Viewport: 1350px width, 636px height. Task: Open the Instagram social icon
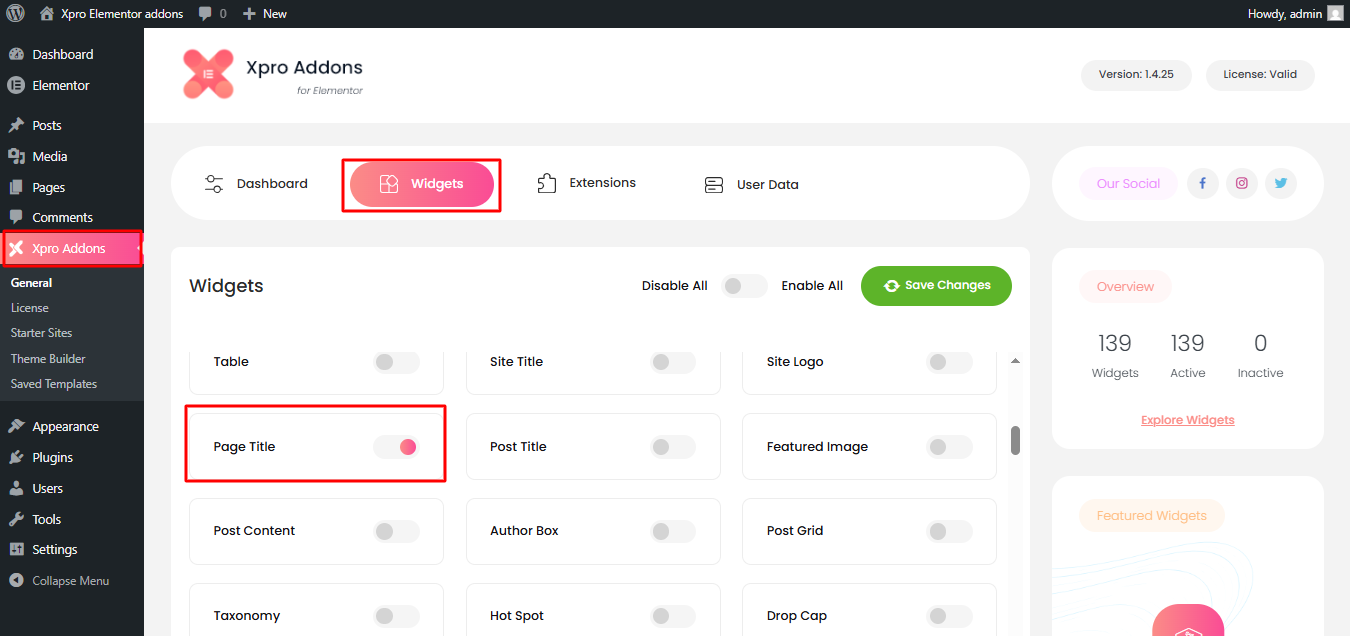point(1241,184)
